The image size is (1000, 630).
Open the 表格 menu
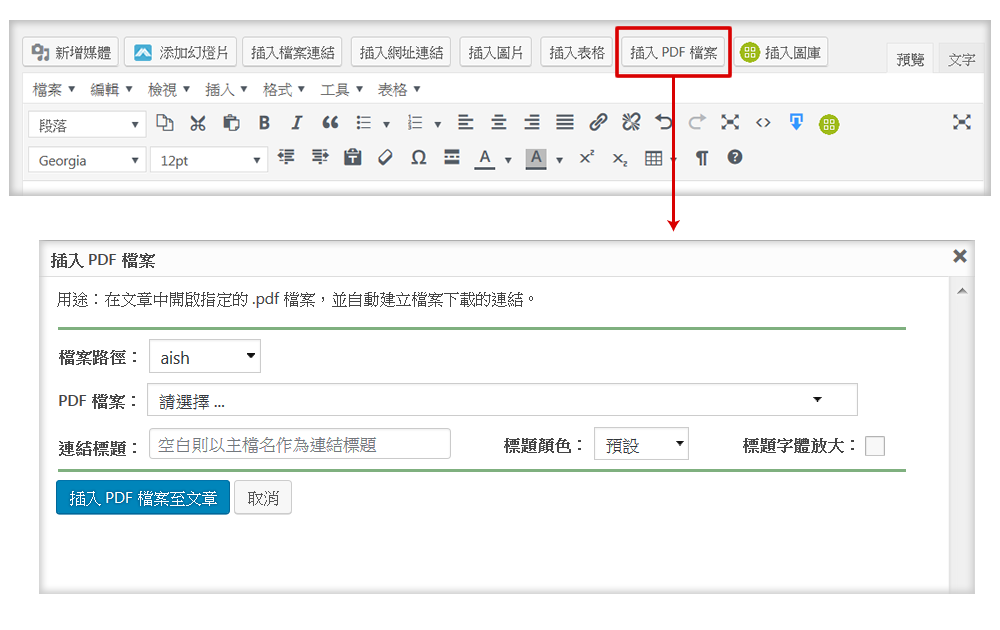pyautogui.click(x=393, y=88)
